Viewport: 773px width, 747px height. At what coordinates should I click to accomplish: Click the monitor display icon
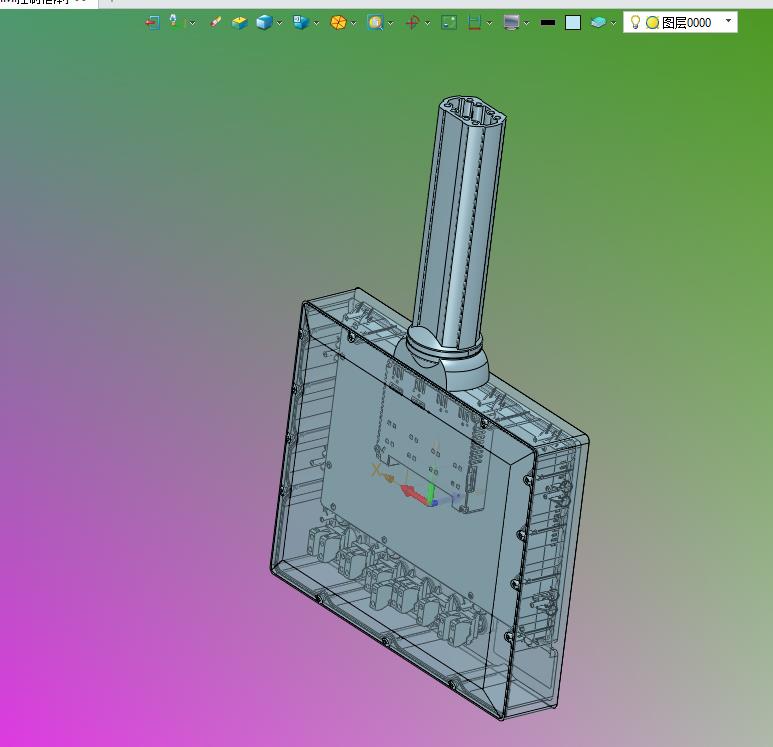tap(512, 23)
